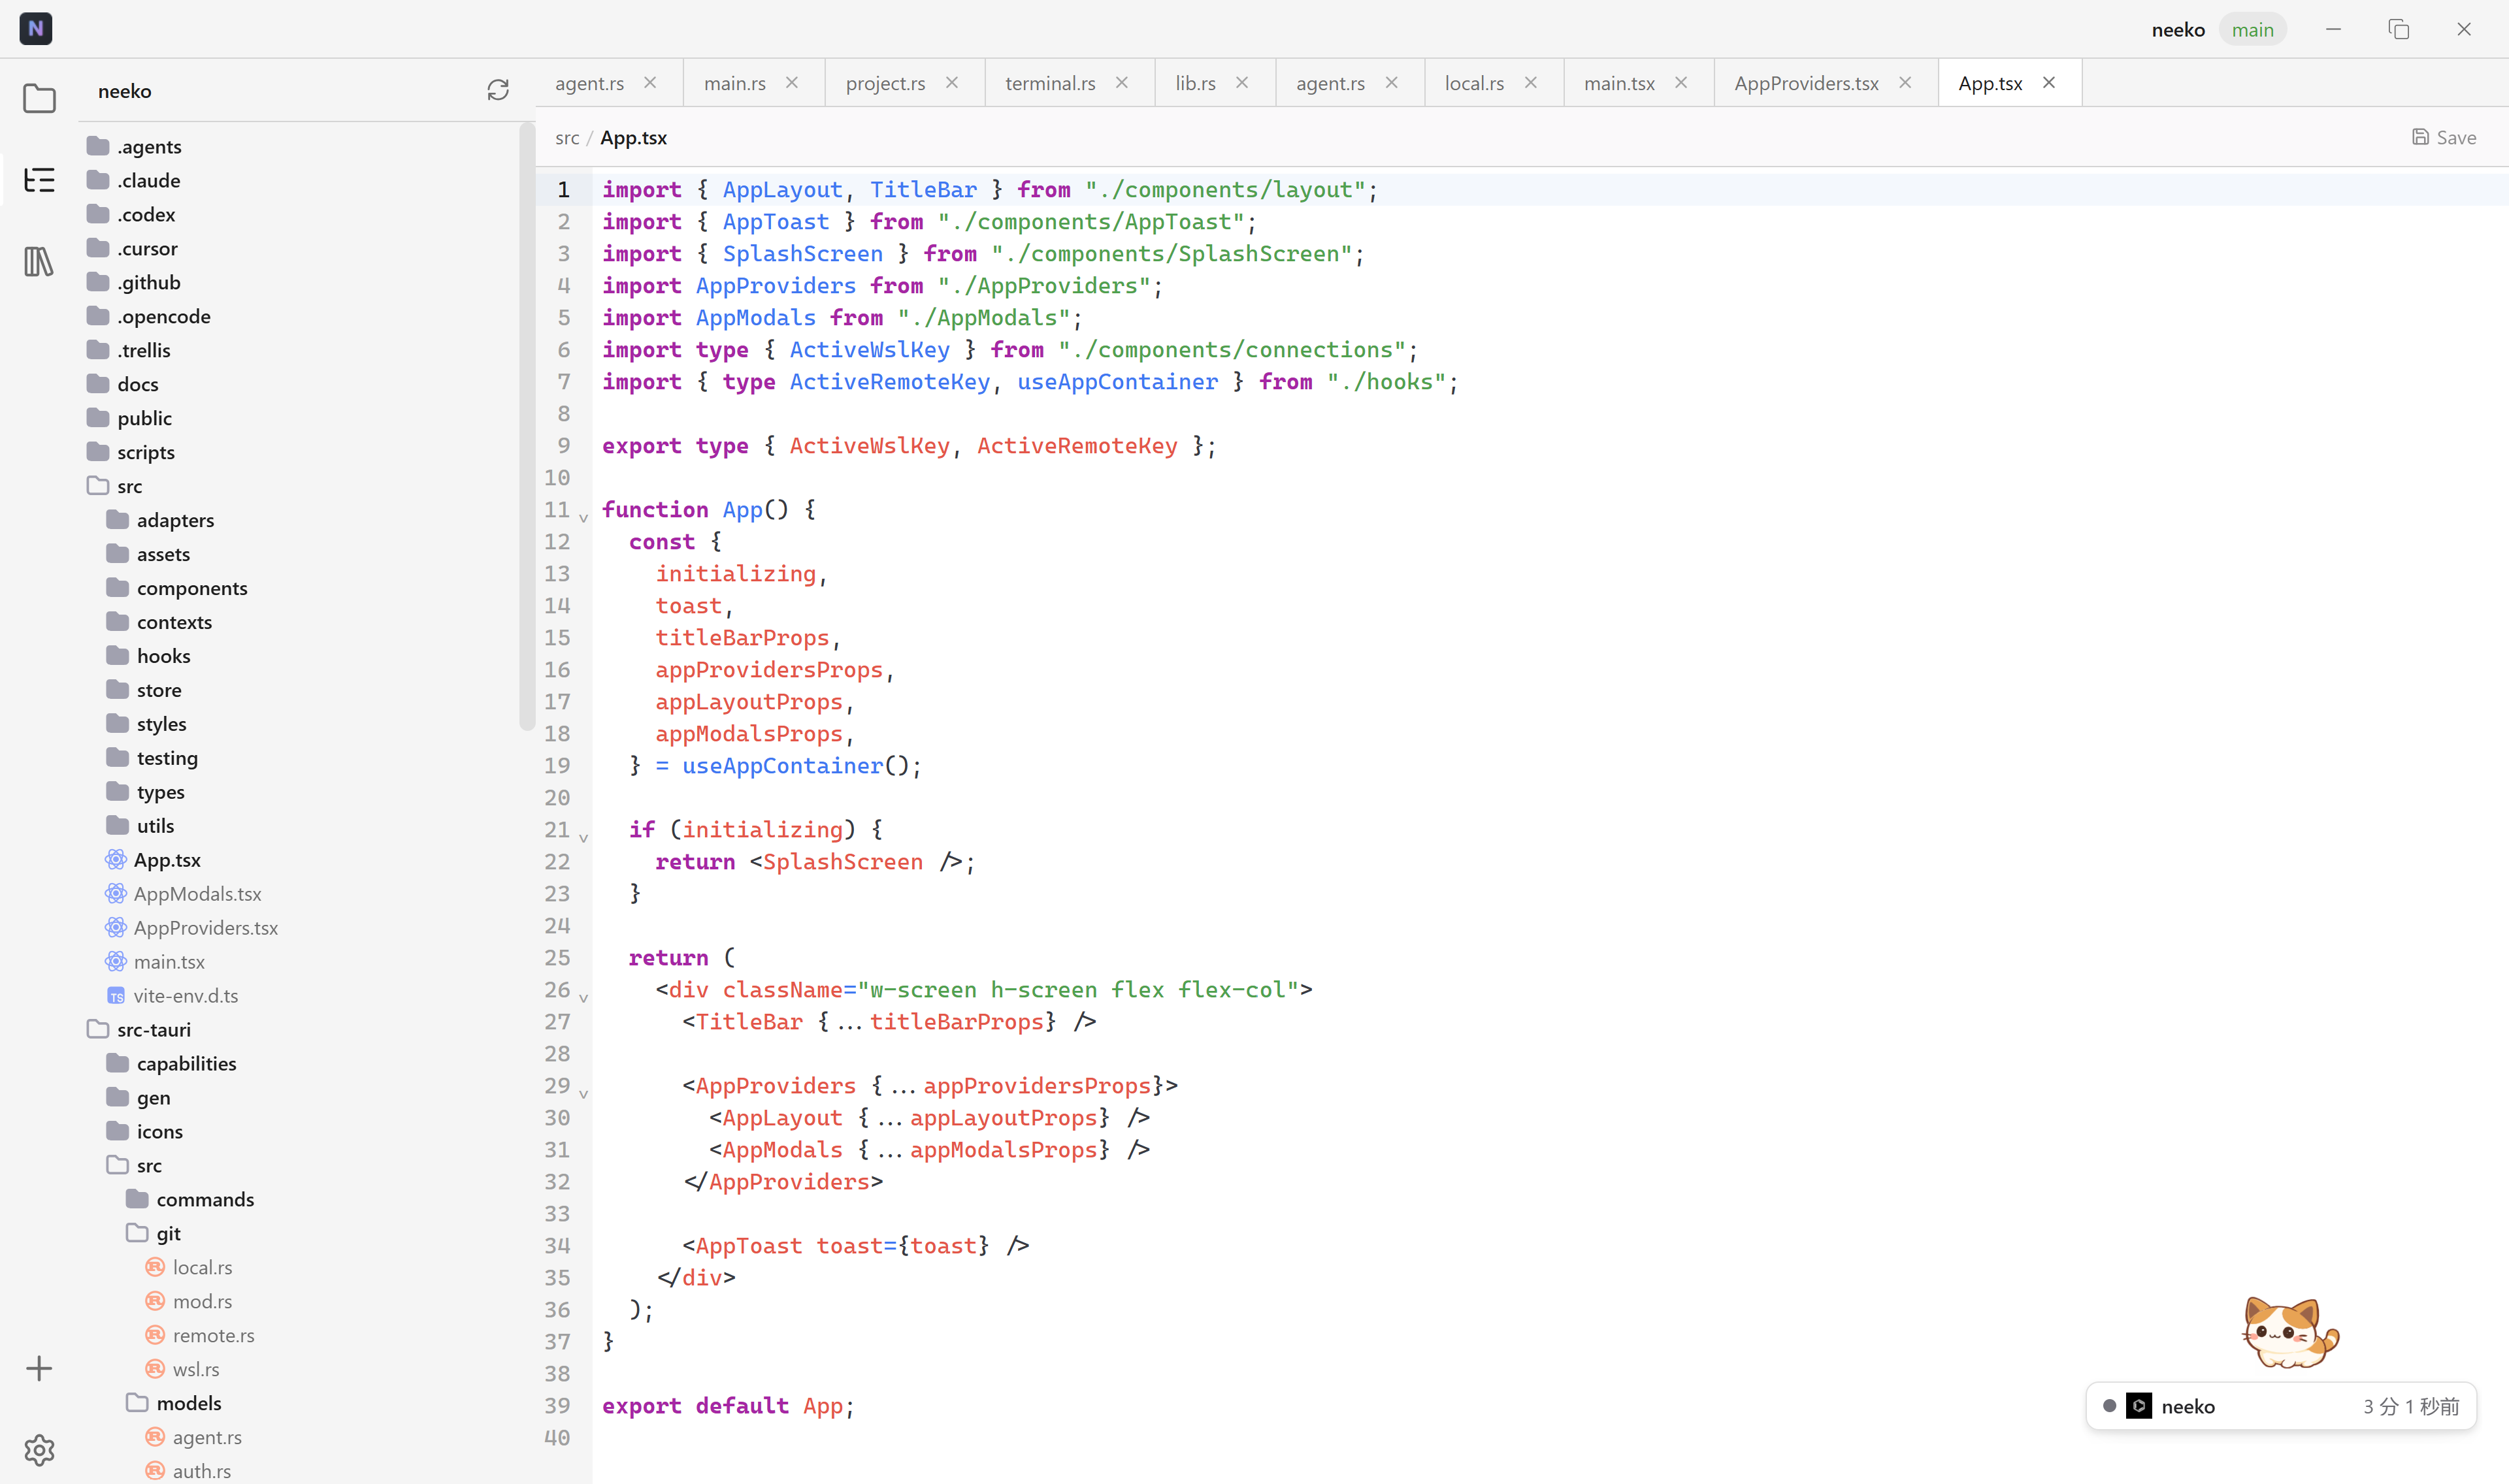Close the terminal.rs tab
The width and height of the screenshot is (2509, 1484).
click(x=1122, y=83)
